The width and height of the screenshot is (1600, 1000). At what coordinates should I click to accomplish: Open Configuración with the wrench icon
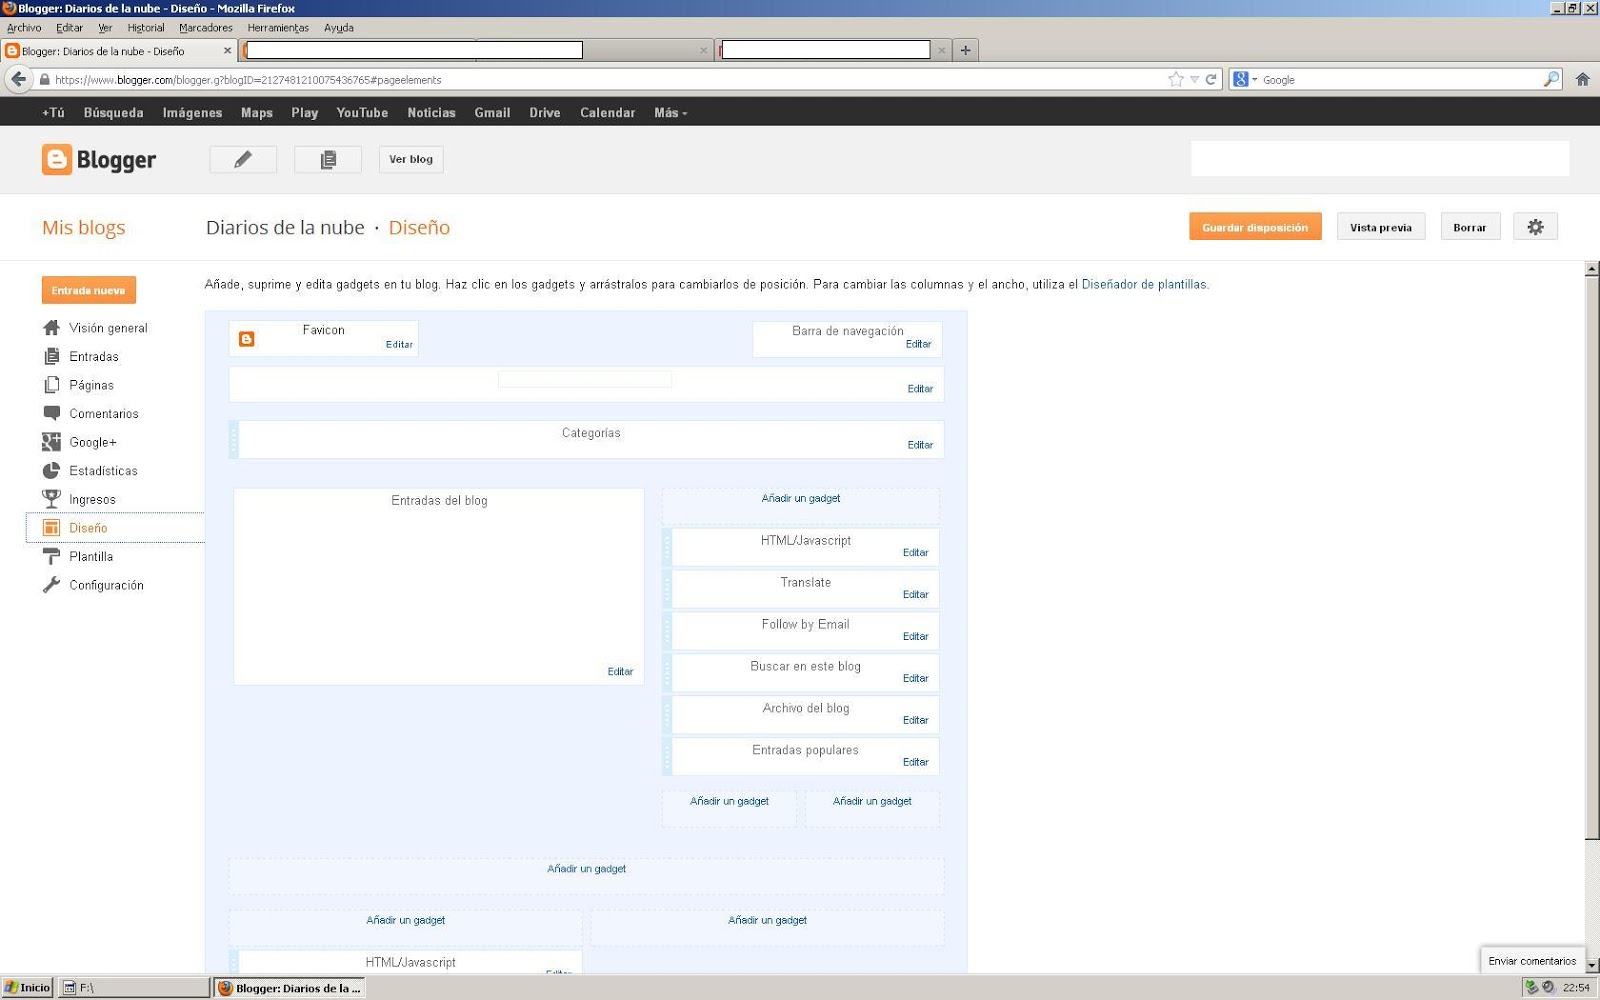50,585
